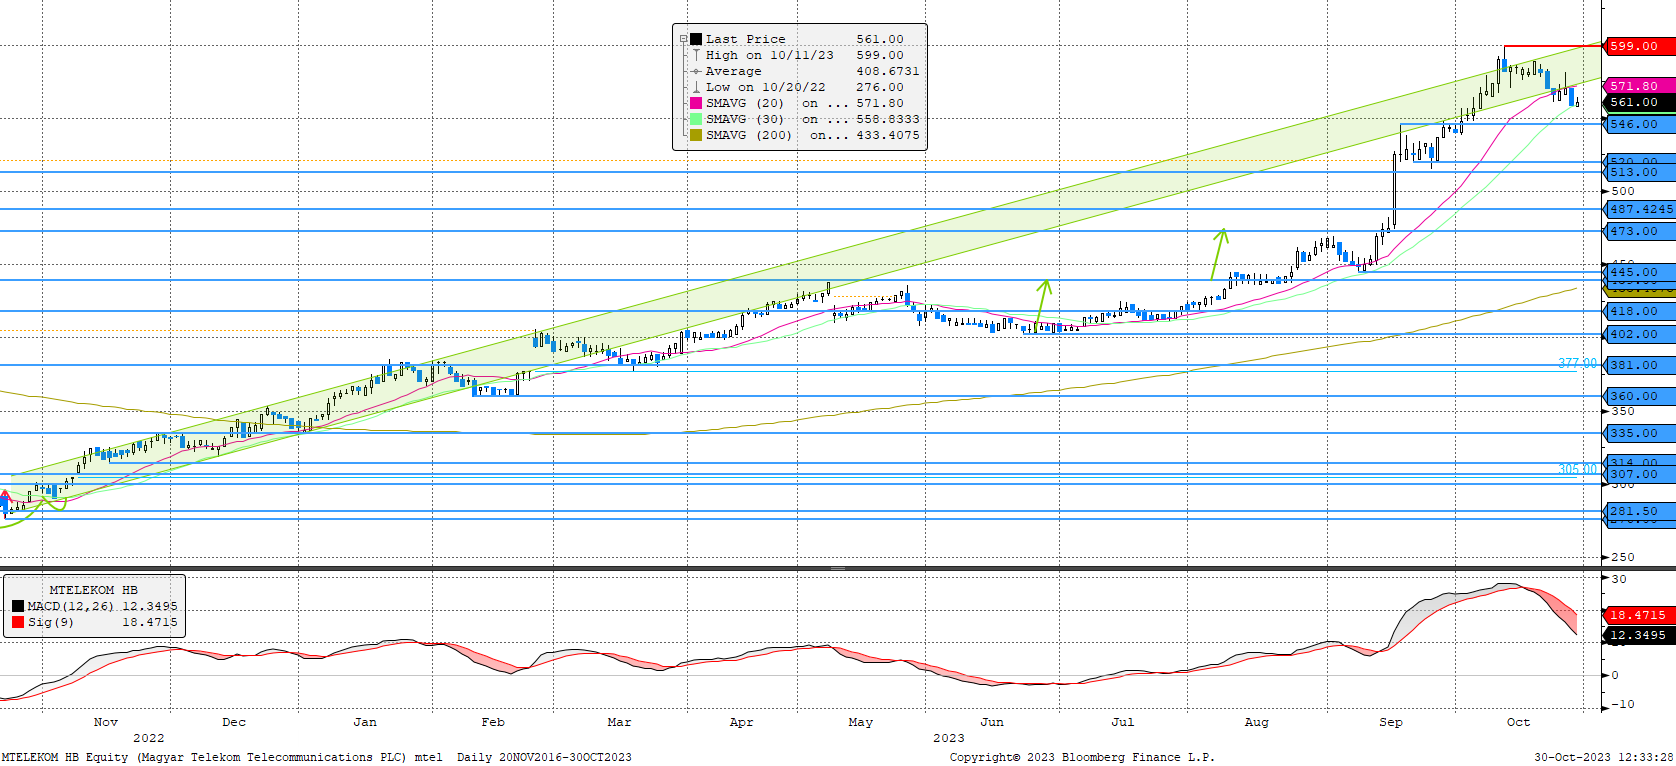
Task: Click the May label on time axis
Action: click(861, 722)
